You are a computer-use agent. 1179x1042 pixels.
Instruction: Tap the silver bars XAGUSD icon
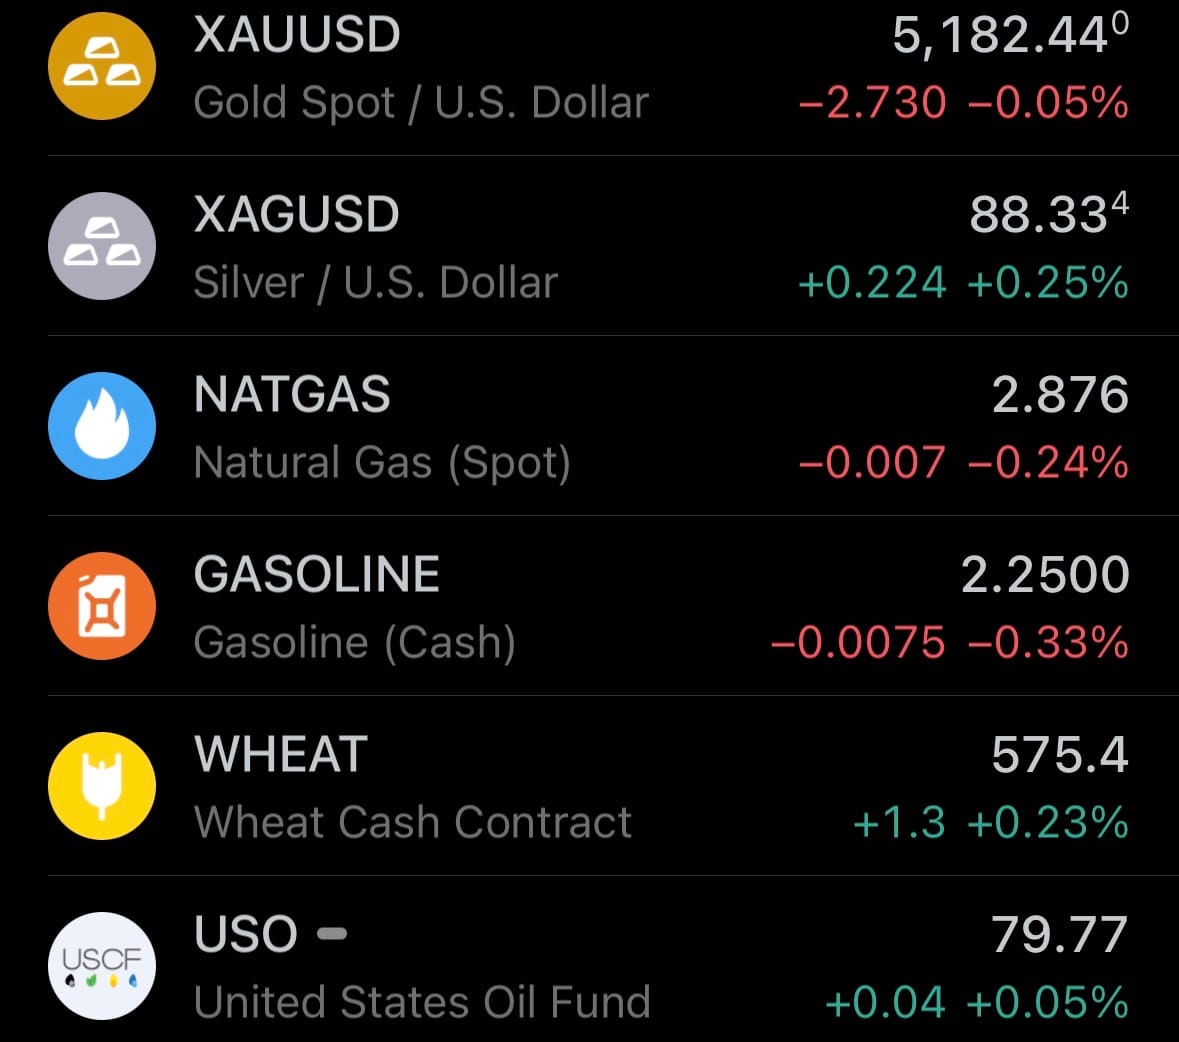click(x=102, y=246)
